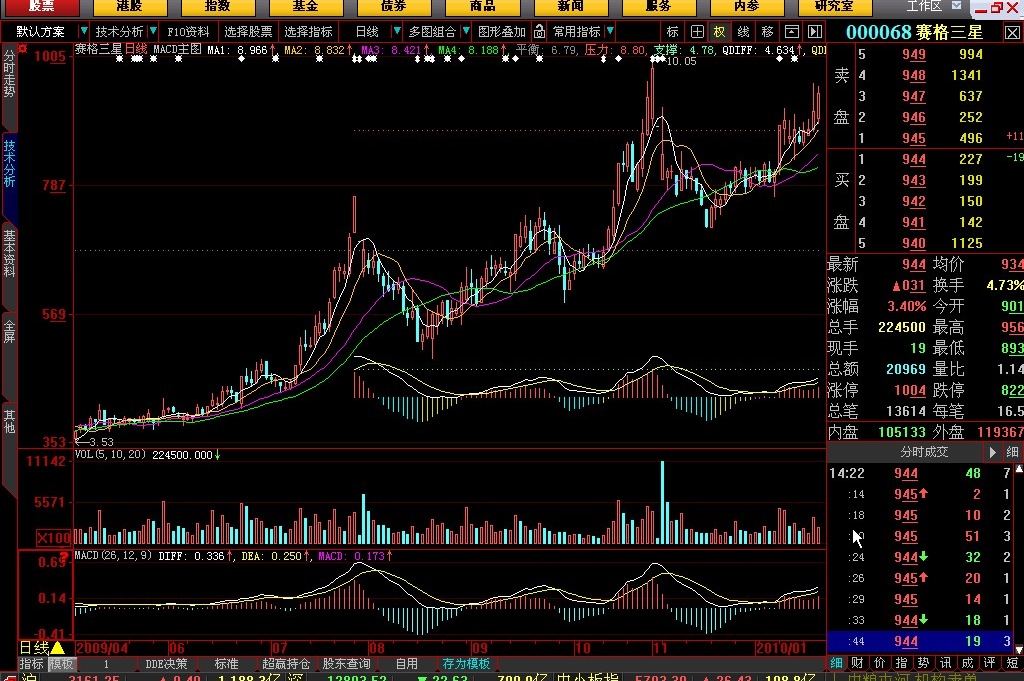Toggle the 细 detail button beside 分时成交
The height and width of the screenshot is (681, 1024).
click(1012, 452)
